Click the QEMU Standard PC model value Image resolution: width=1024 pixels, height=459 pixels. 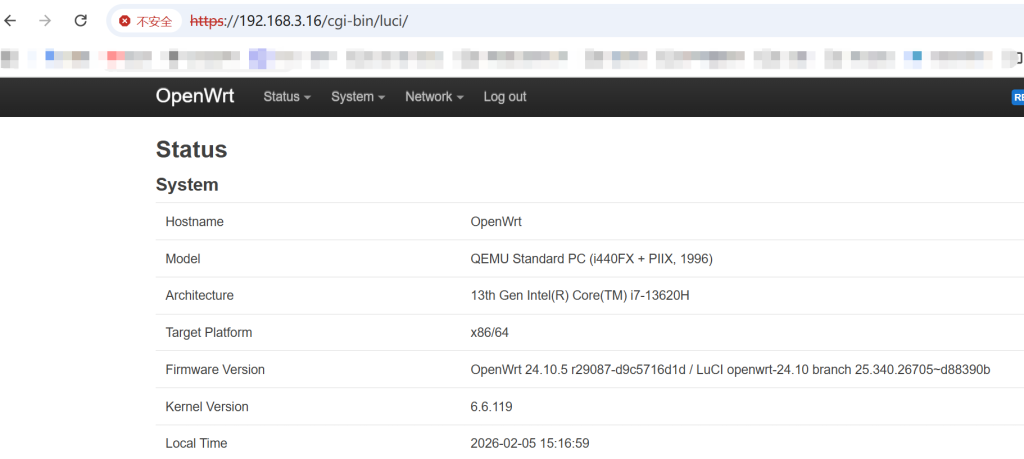point(591,259)
